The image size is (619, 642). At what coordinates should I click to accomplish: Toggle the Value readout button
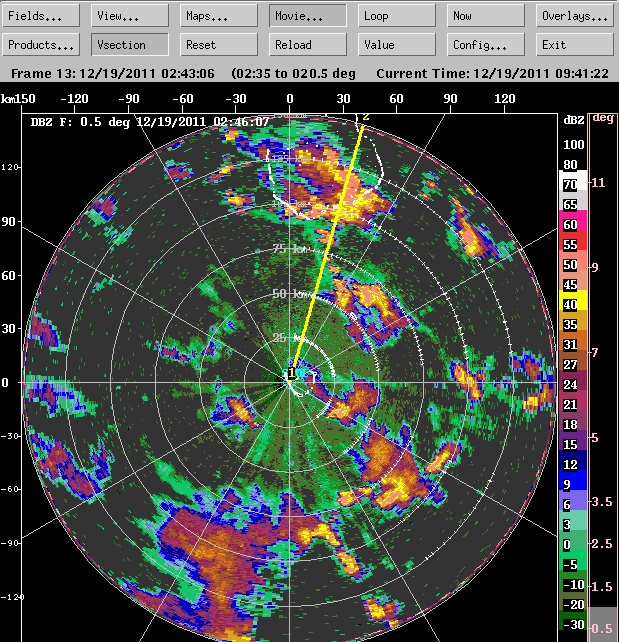tap(397, 44)
